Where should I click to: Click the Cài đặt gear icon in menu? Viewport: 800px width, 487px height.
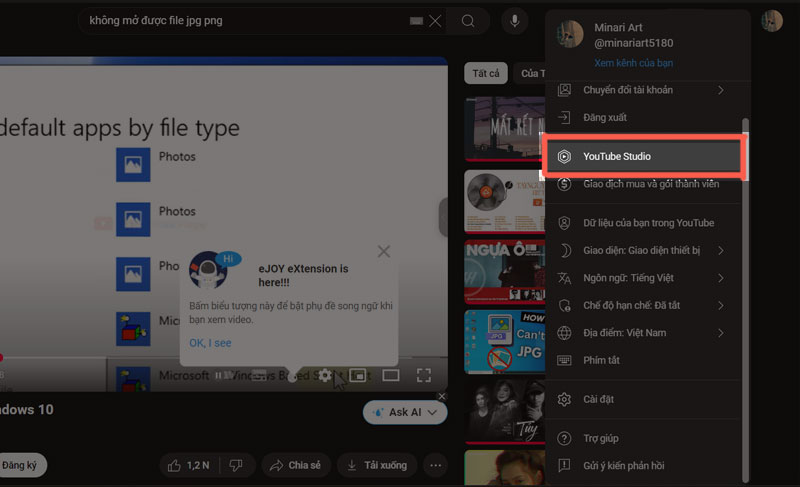(564, 399)
